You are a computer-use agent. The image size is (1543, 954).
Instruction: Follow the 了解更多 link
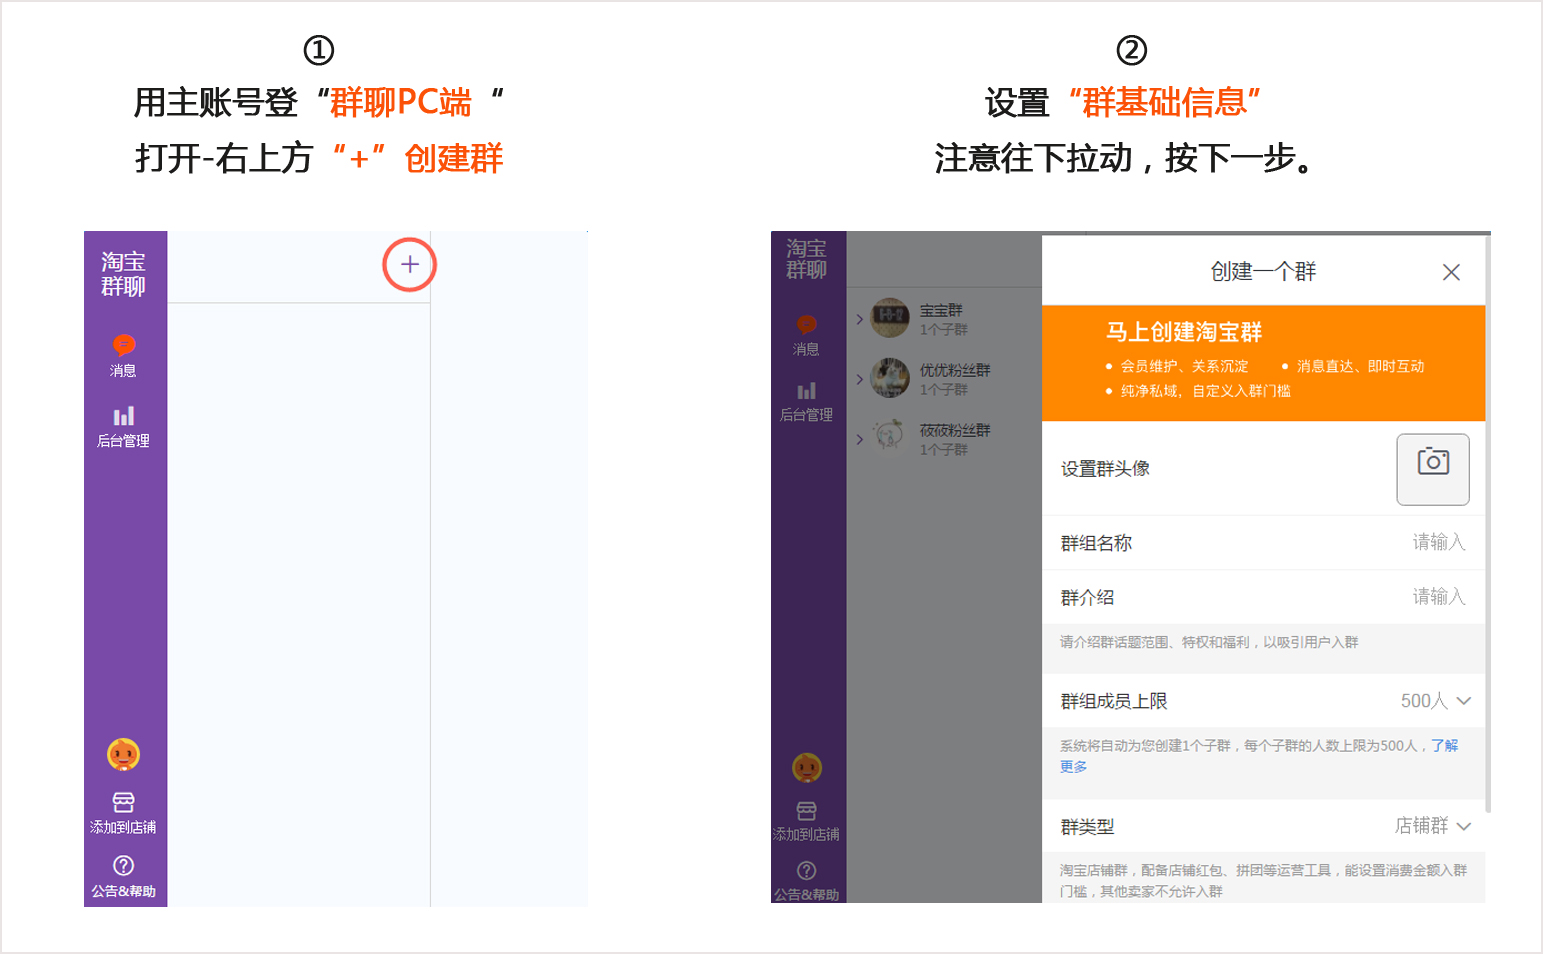1444,746
